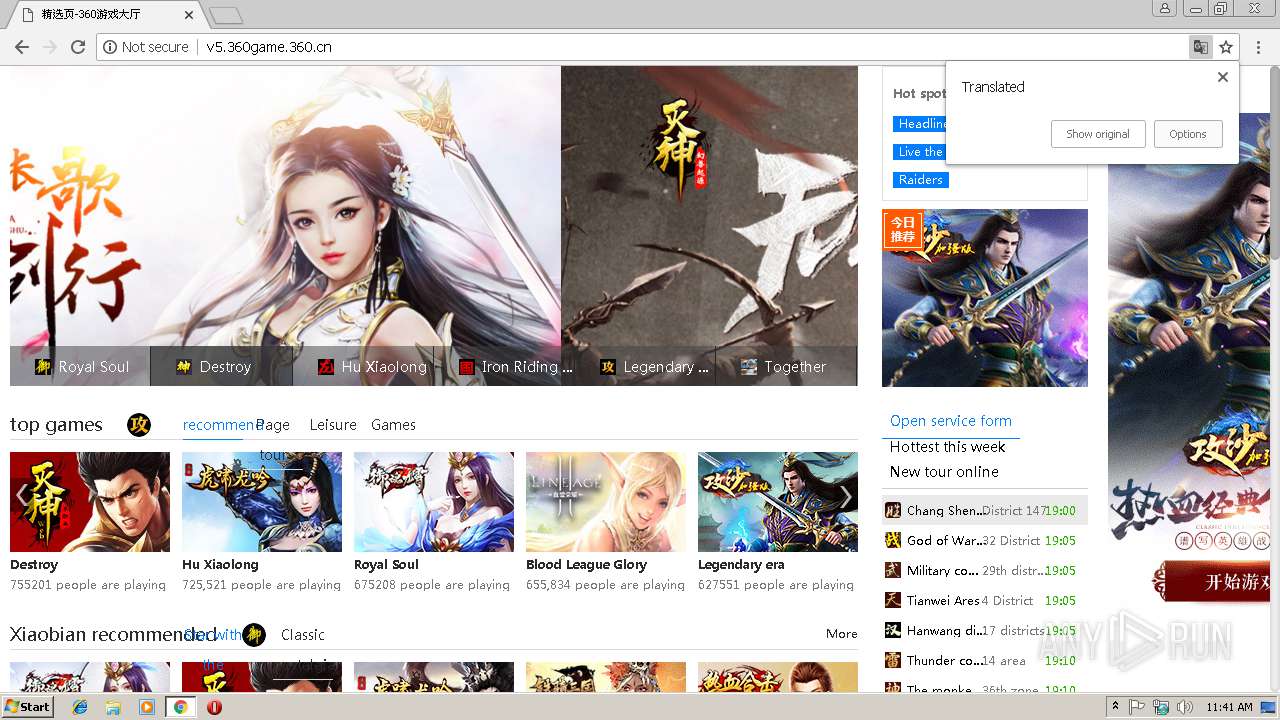1280x720 pixels.
Task: Show previous top games with left arrow
Action: 22,497
